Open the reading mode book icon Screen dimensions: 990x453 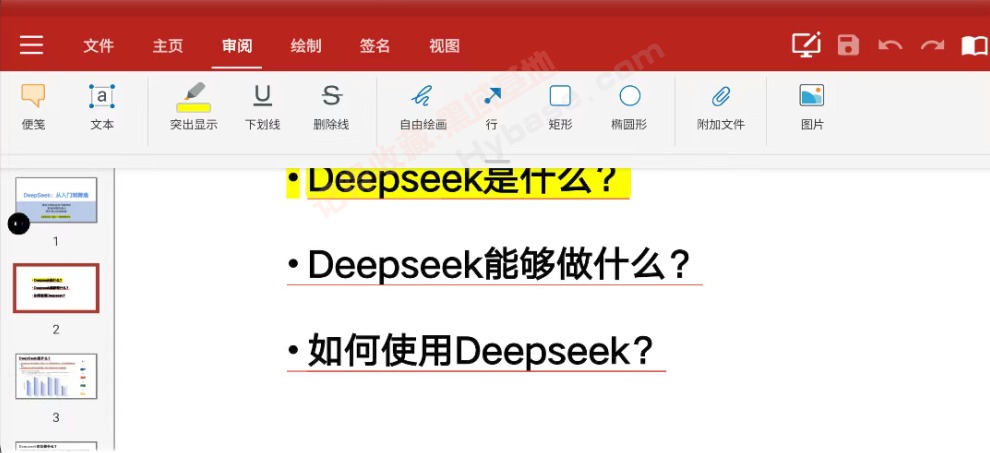click(x=975, y=45)
